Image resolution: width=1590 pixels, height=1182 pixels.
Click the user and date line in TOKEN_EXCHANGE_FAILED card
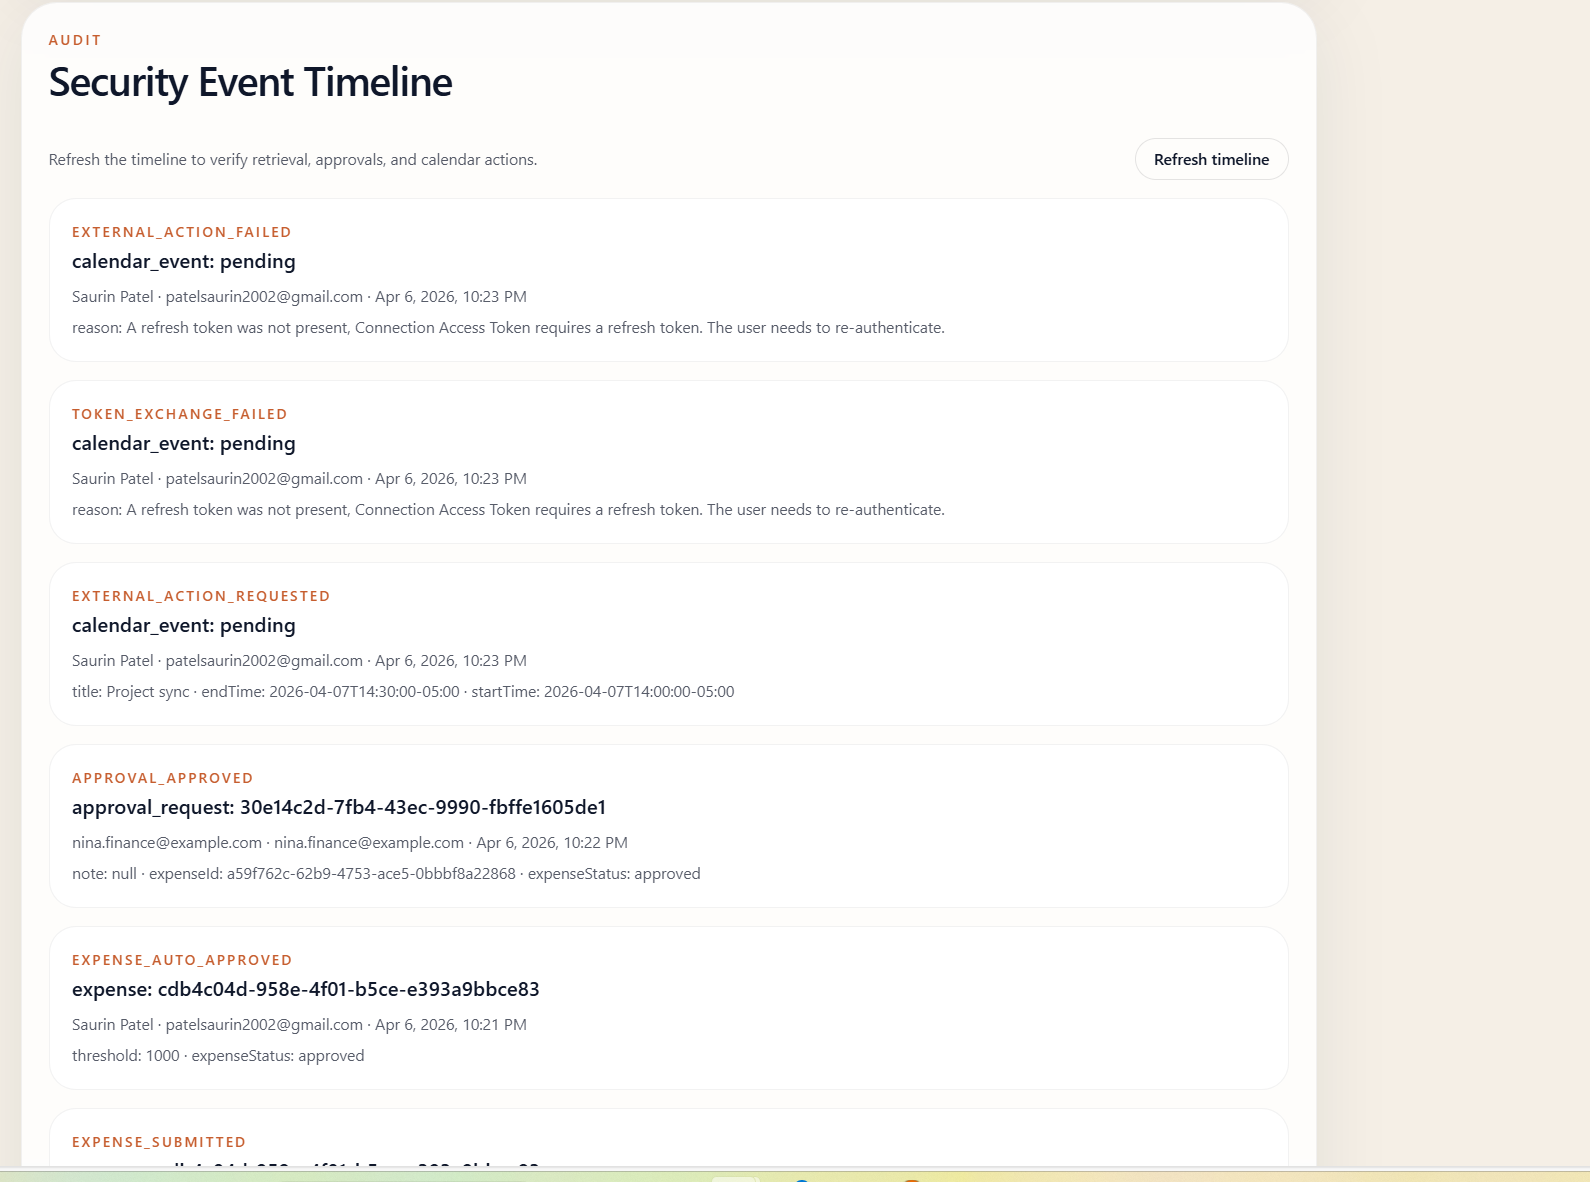[x=299, y=479]
